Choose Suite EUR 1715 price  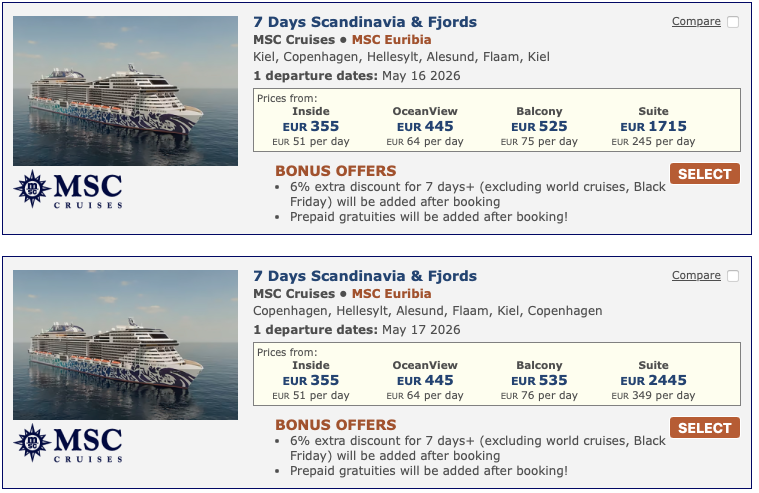click(x=653, y=127)
